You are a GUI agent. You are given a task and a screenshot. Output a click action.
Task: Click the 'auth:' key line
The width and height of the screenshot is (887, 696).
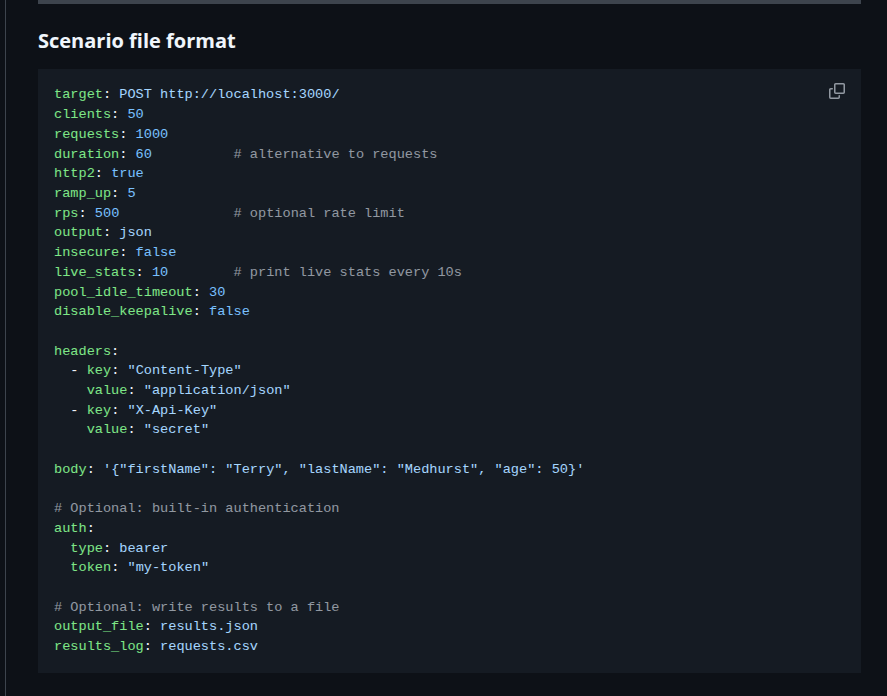tap(74, 528)
